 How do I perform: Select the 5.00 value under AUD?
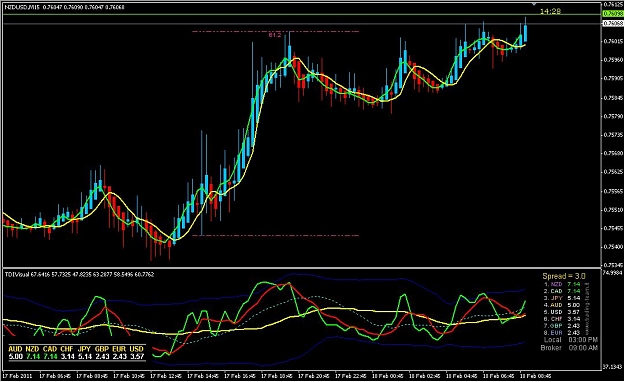[15, 356]
